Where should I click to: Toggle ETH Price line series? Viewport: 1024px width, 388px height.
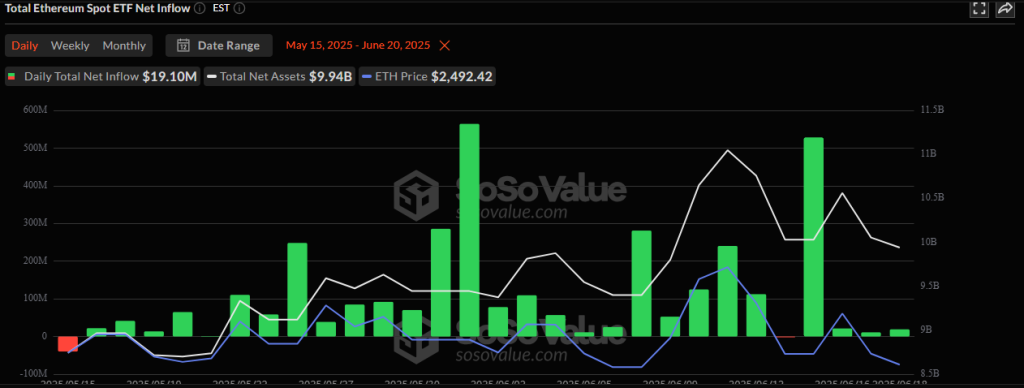click(x=427, y=76)
